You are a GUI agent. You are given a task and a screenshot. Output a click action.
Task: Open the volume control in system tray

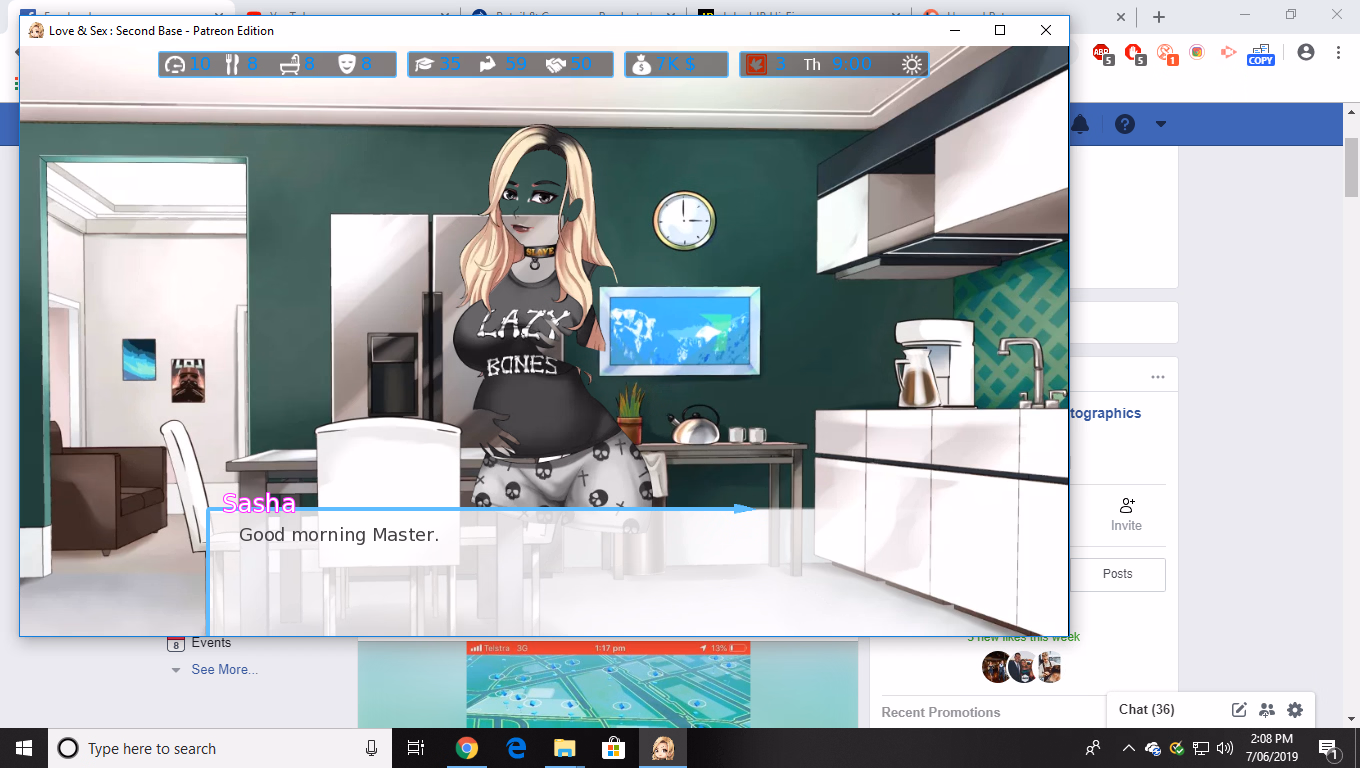coord(1225,748)
